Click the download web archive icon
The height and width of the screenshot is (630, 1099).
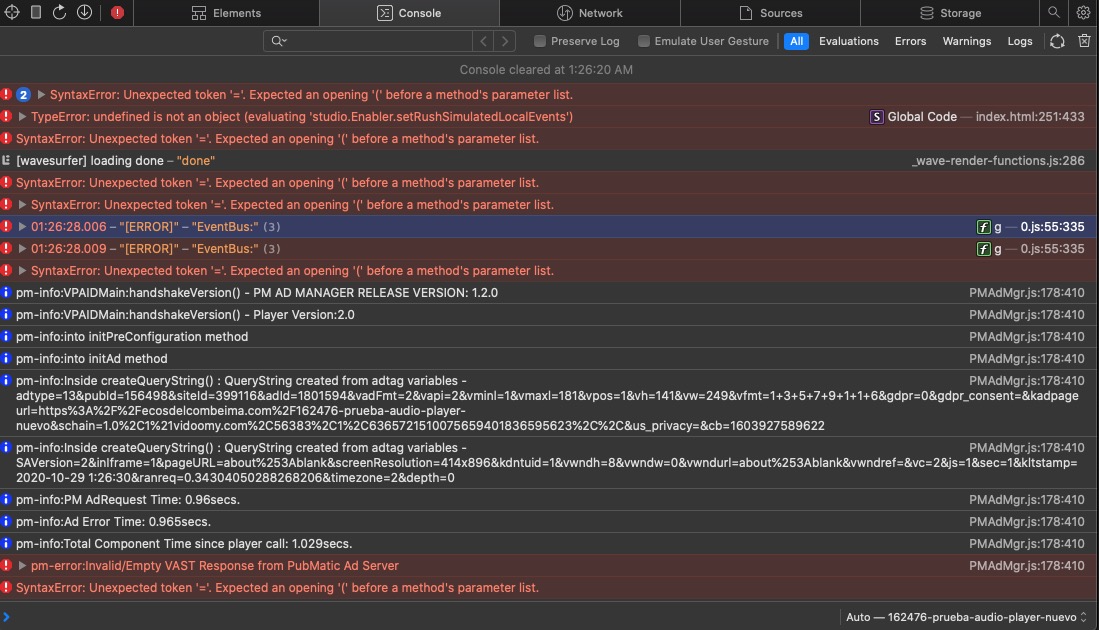tap(84, 13)
